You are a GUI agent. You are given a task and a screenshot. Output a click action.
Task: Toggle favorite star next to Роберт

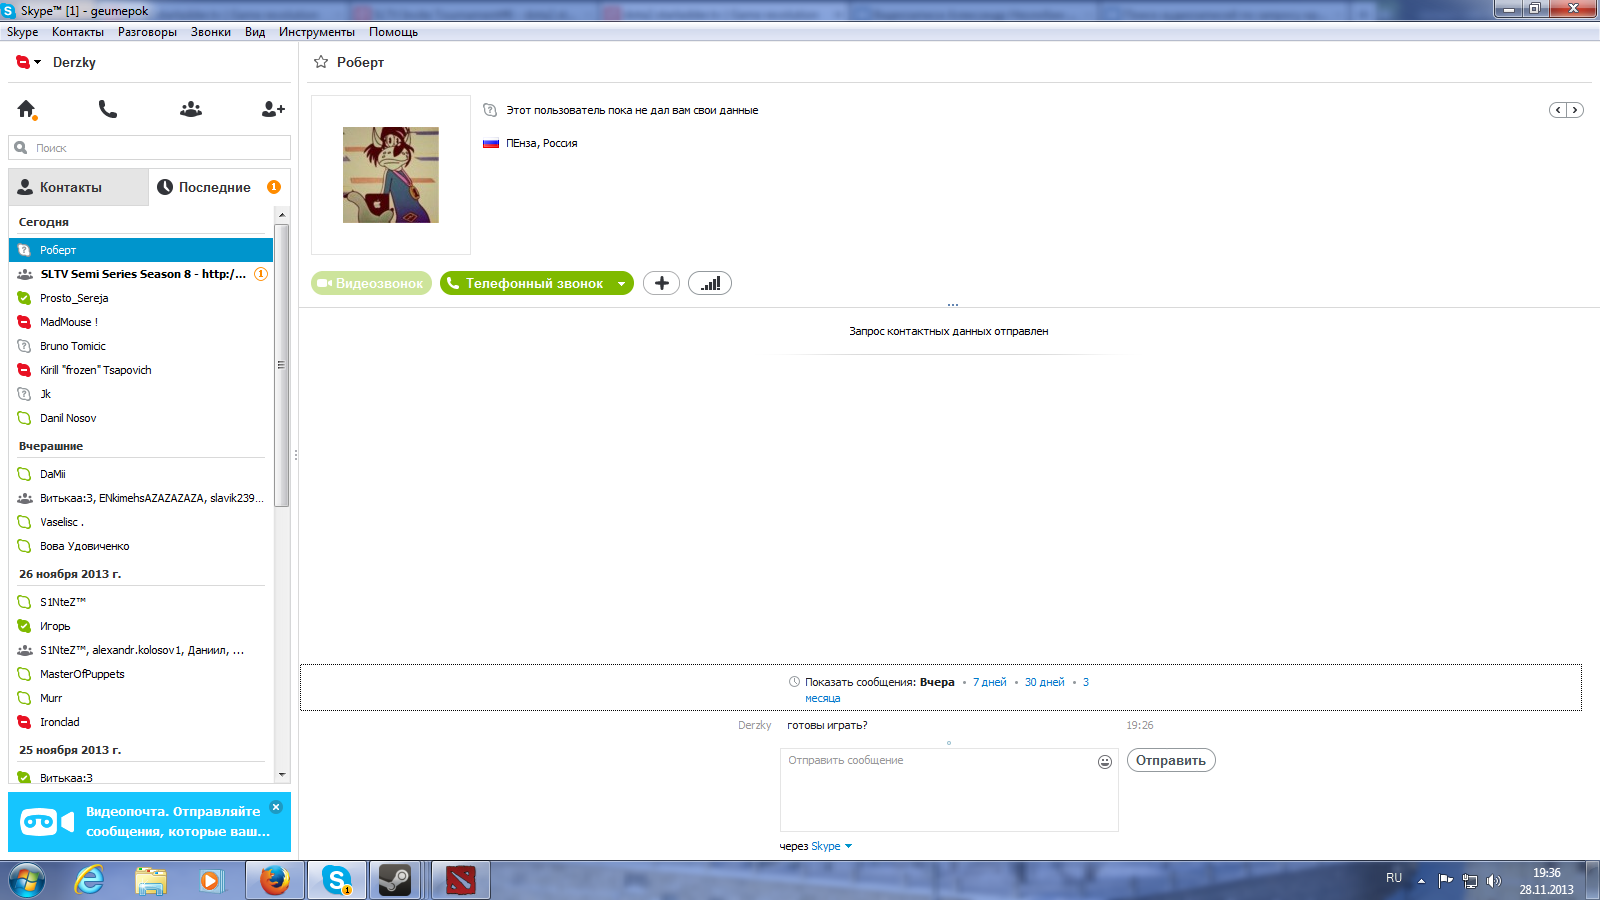[321, 62]
